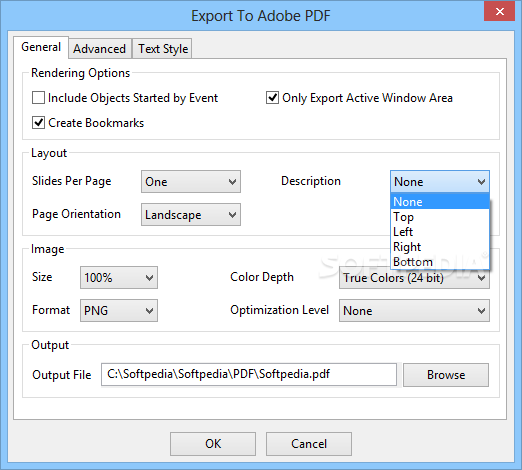The width and height of the screenshot is (522, 470).
Task: Choose Left in the Description list
Action: 440,232
